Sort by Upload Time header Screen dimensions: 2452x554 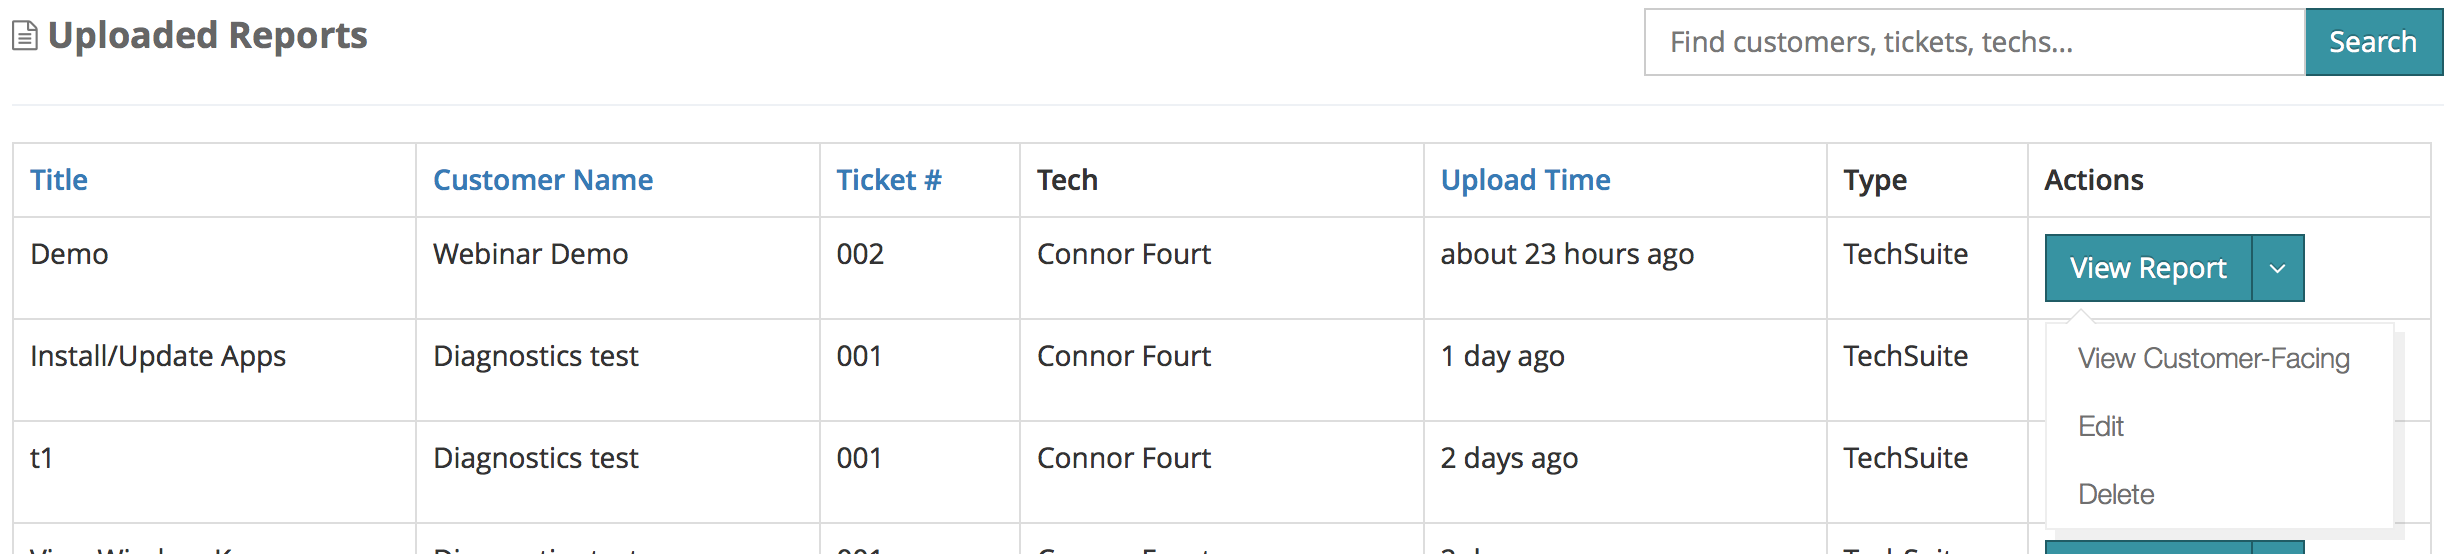pos(1525,180)
